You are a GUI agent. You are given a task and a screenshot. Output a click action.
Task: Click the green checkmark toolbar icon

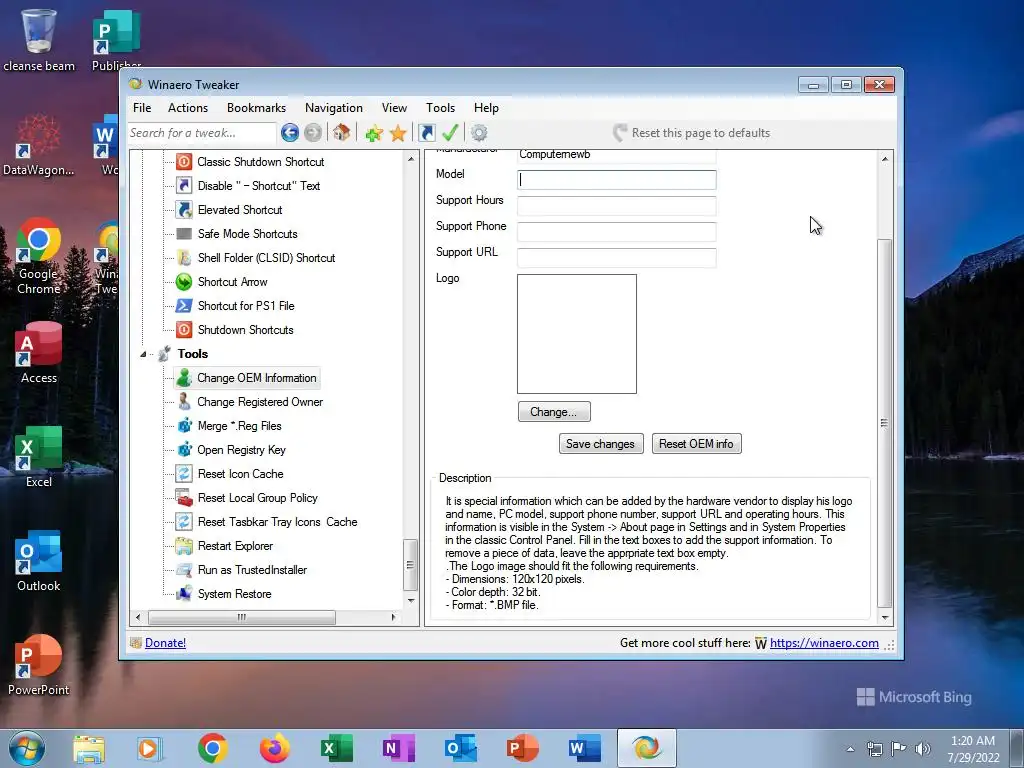(450, 133)
